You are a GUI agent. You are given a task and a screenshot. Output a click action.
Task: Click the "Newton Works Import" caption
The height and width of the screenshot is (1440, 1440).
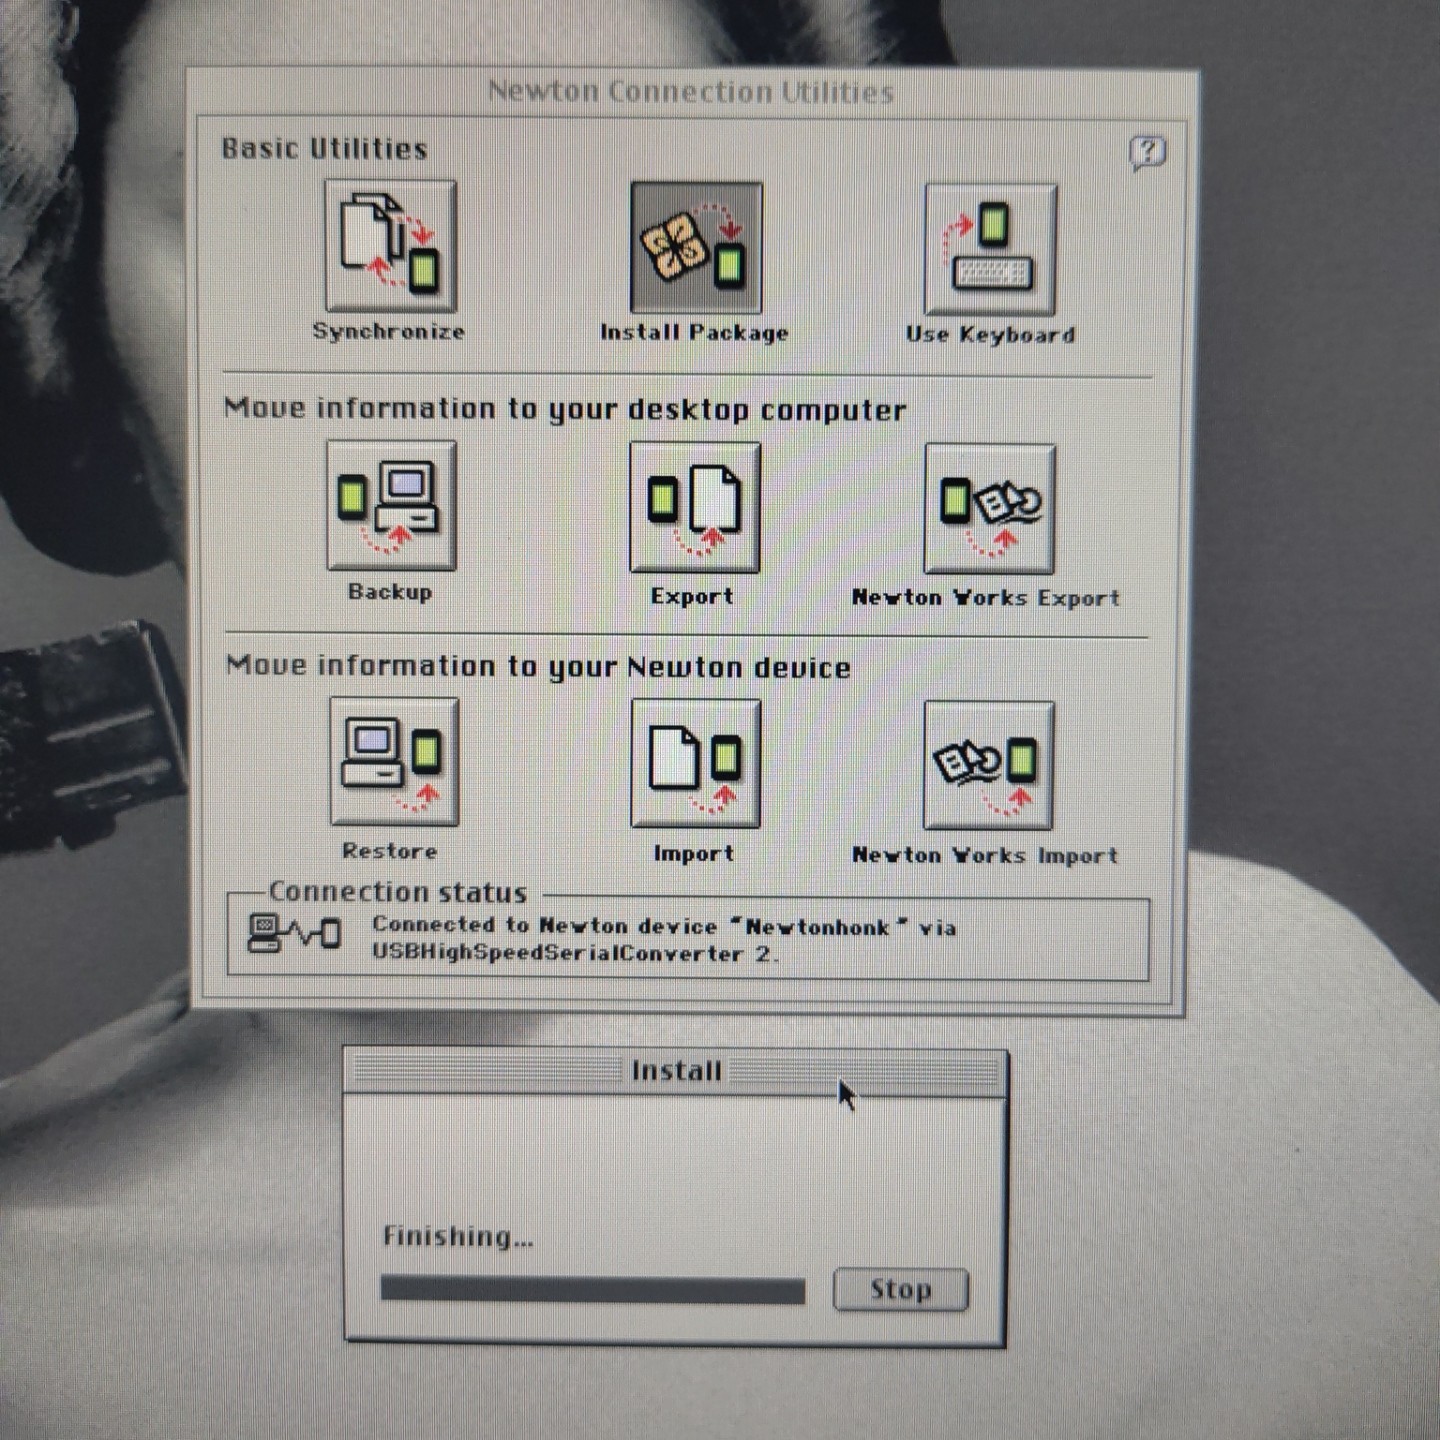click(985, 856)
